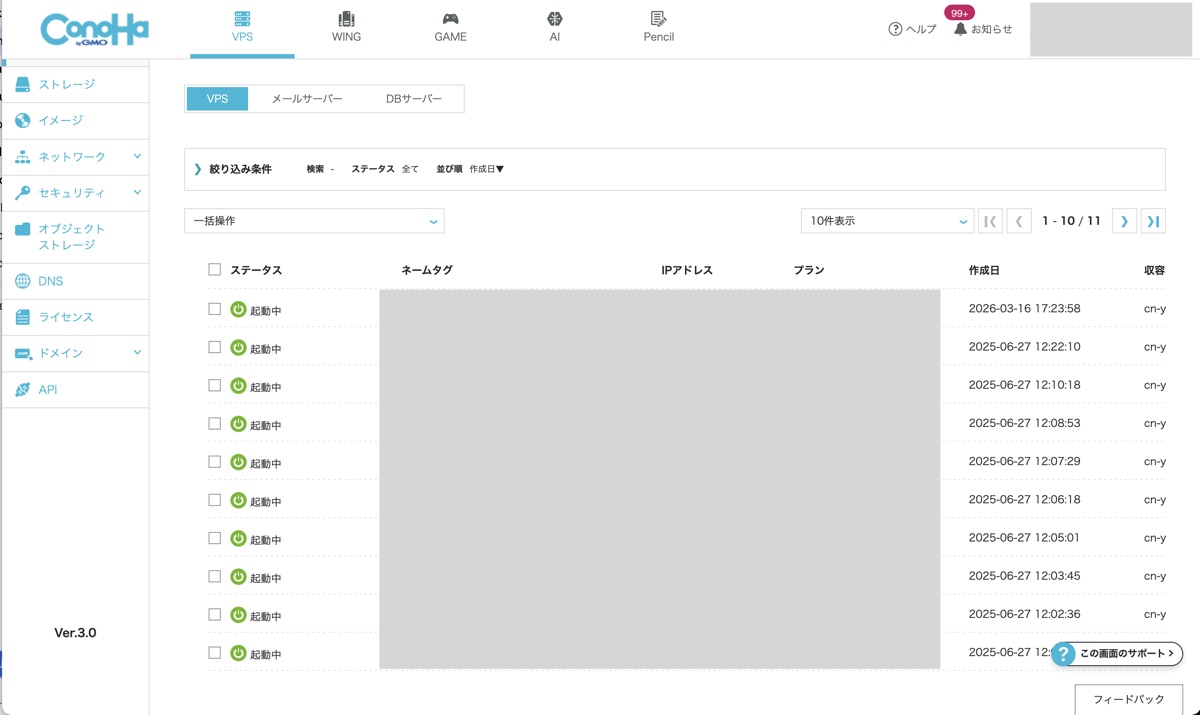Image resolution: width=1200 pixels, height=715 pixels.
Task: Click power icon of 2025-06-27 12:07:29 row
Action: point(238,462)
